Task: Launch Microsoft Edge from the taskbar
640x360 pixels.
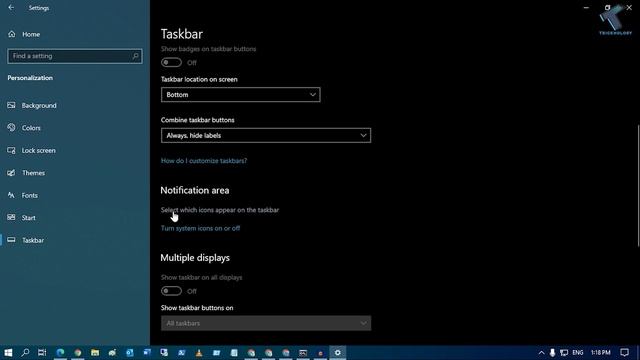Action: tap(60, 353)
